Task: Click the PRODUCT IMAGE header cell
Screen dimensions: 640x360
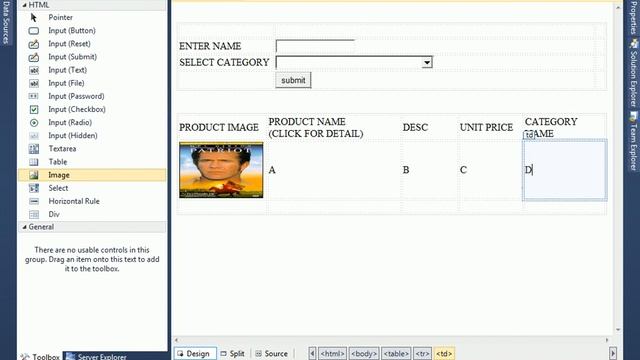Action: coord(222,127)
